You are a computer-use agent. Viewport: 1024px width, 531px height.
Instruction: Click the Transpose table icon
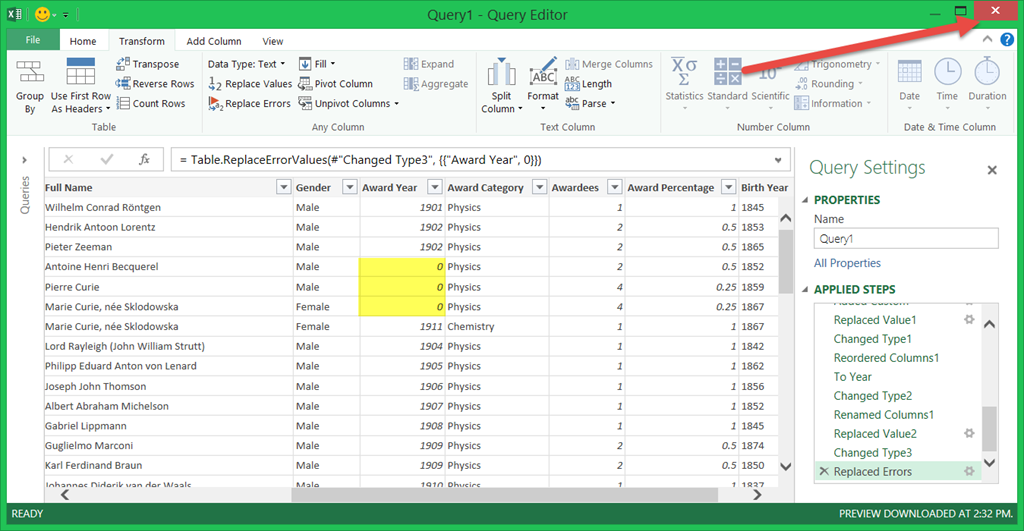(123, 64)
